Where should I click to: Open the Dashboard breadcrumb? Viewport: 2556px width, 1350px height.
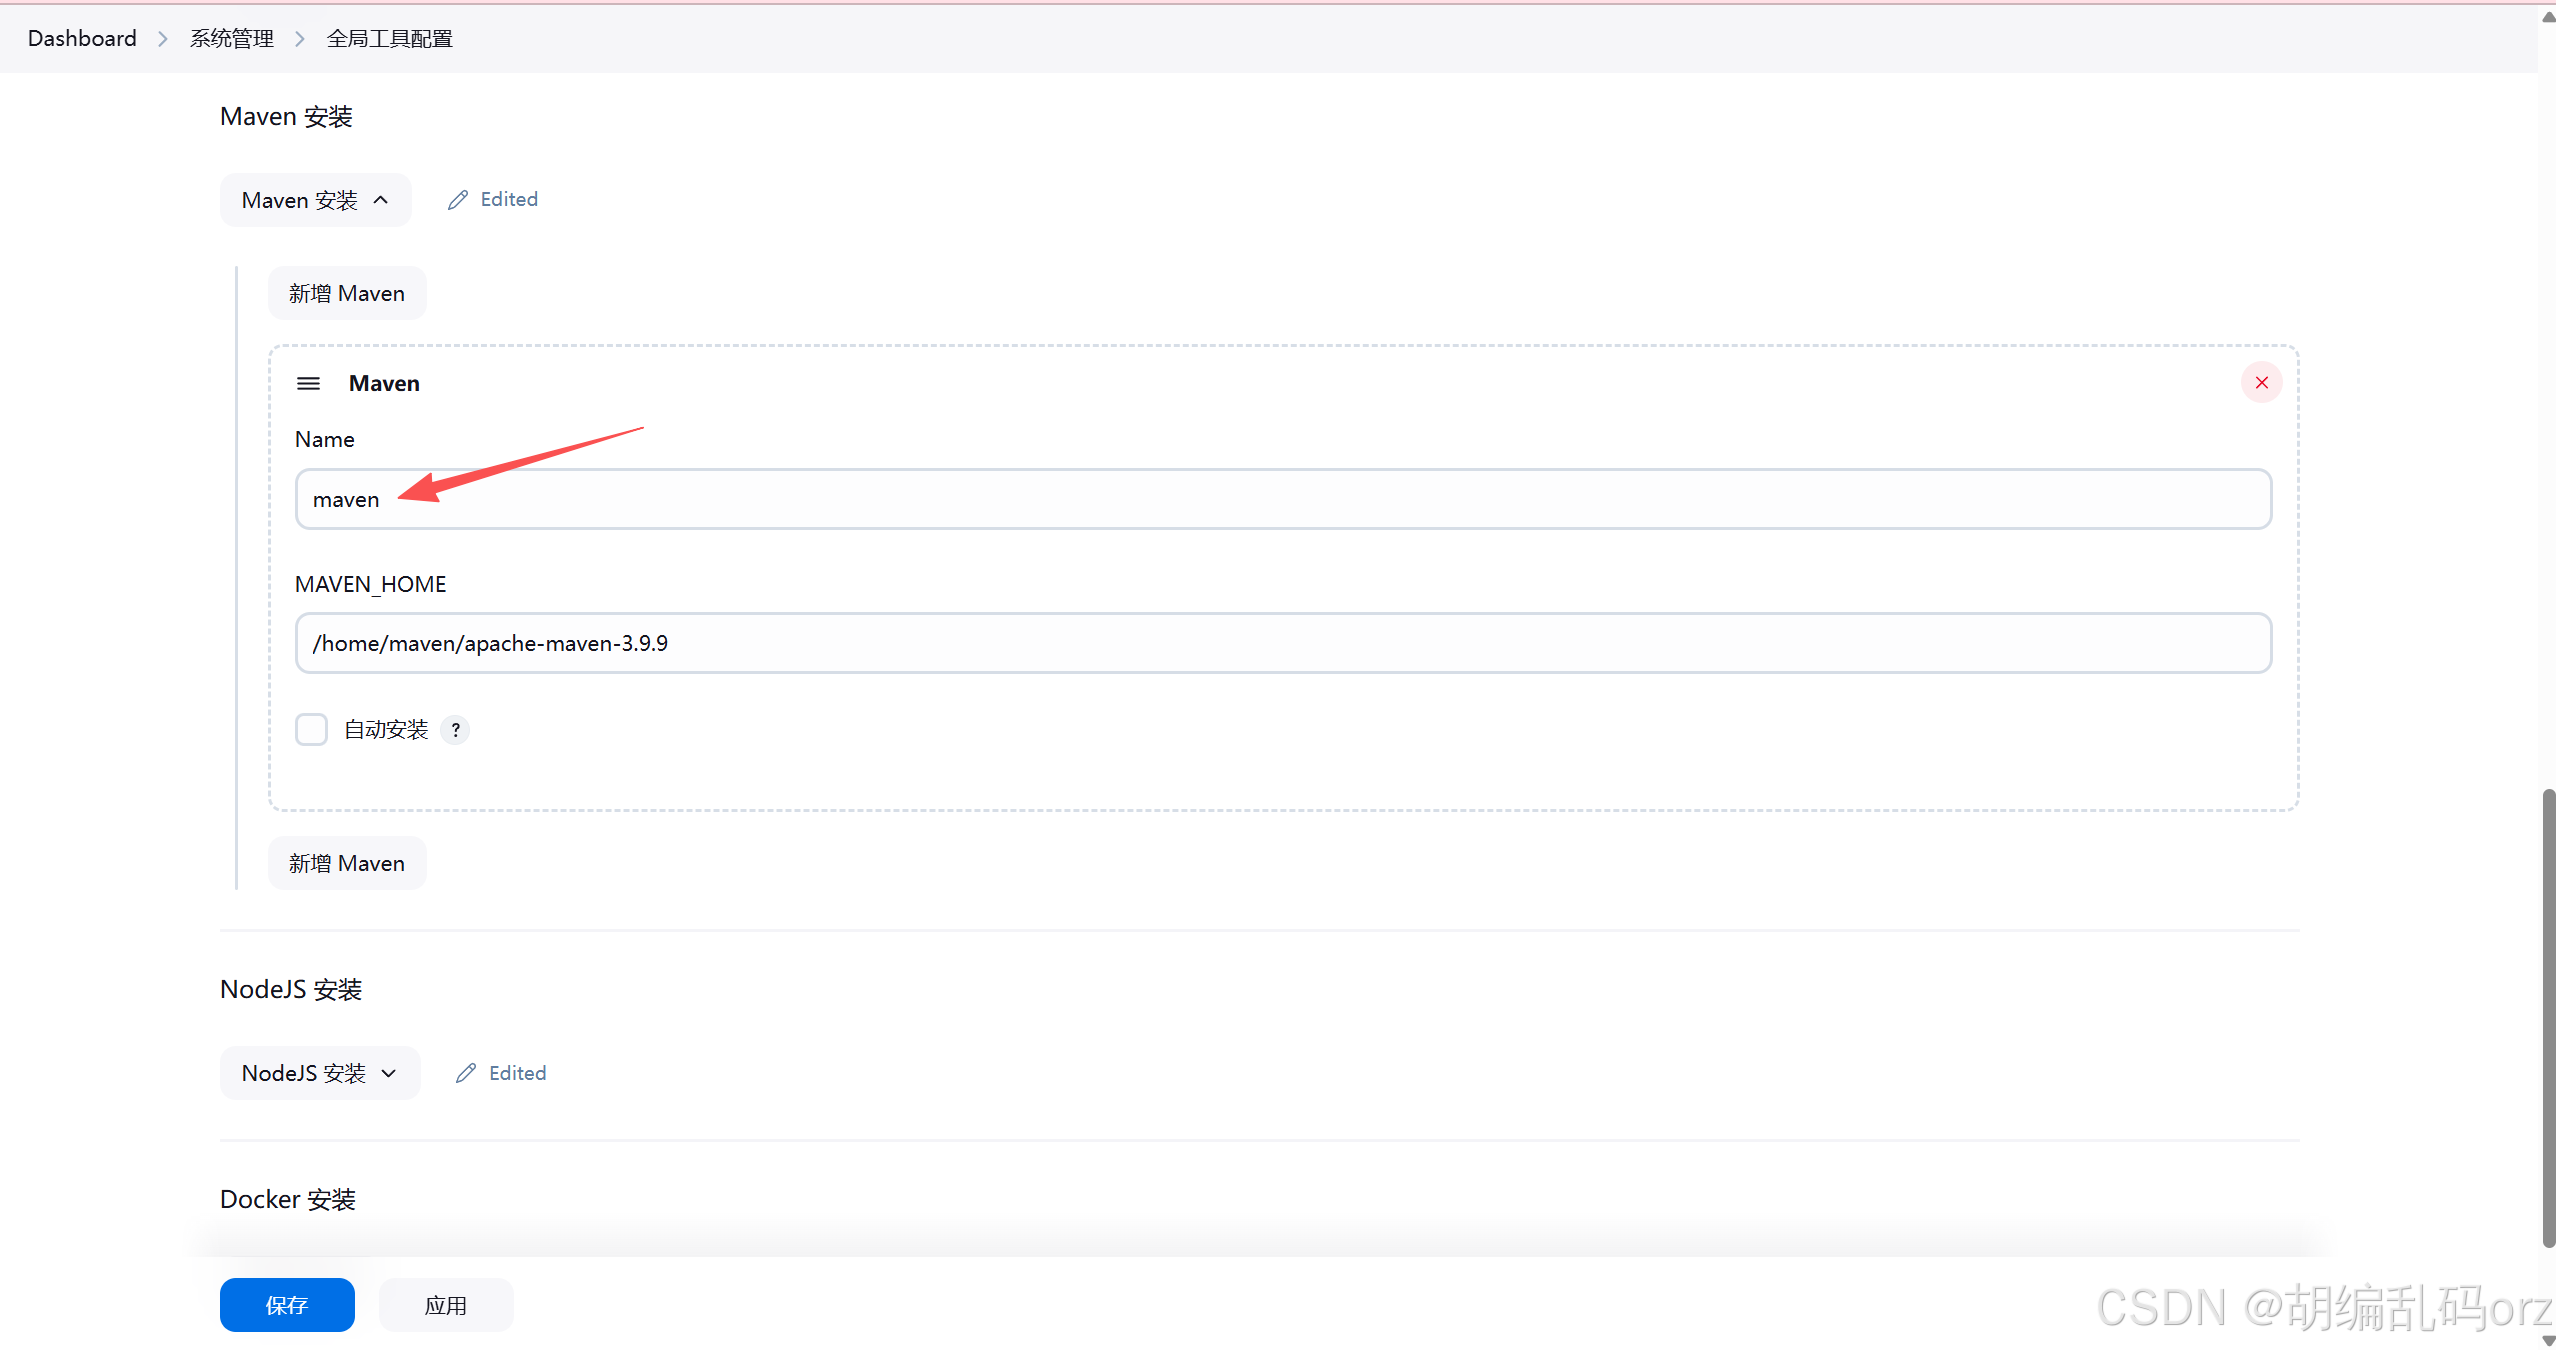82,38
